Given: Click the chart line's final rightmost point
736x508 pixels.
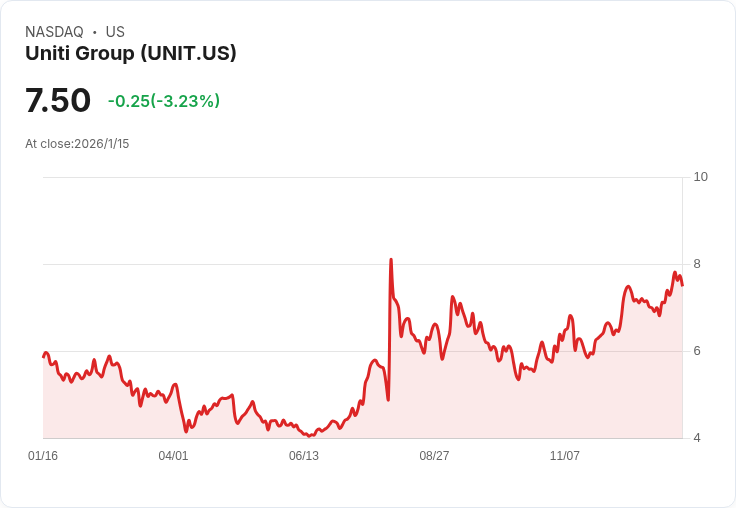Looking at the screenshot, I should tap(682, 285).
